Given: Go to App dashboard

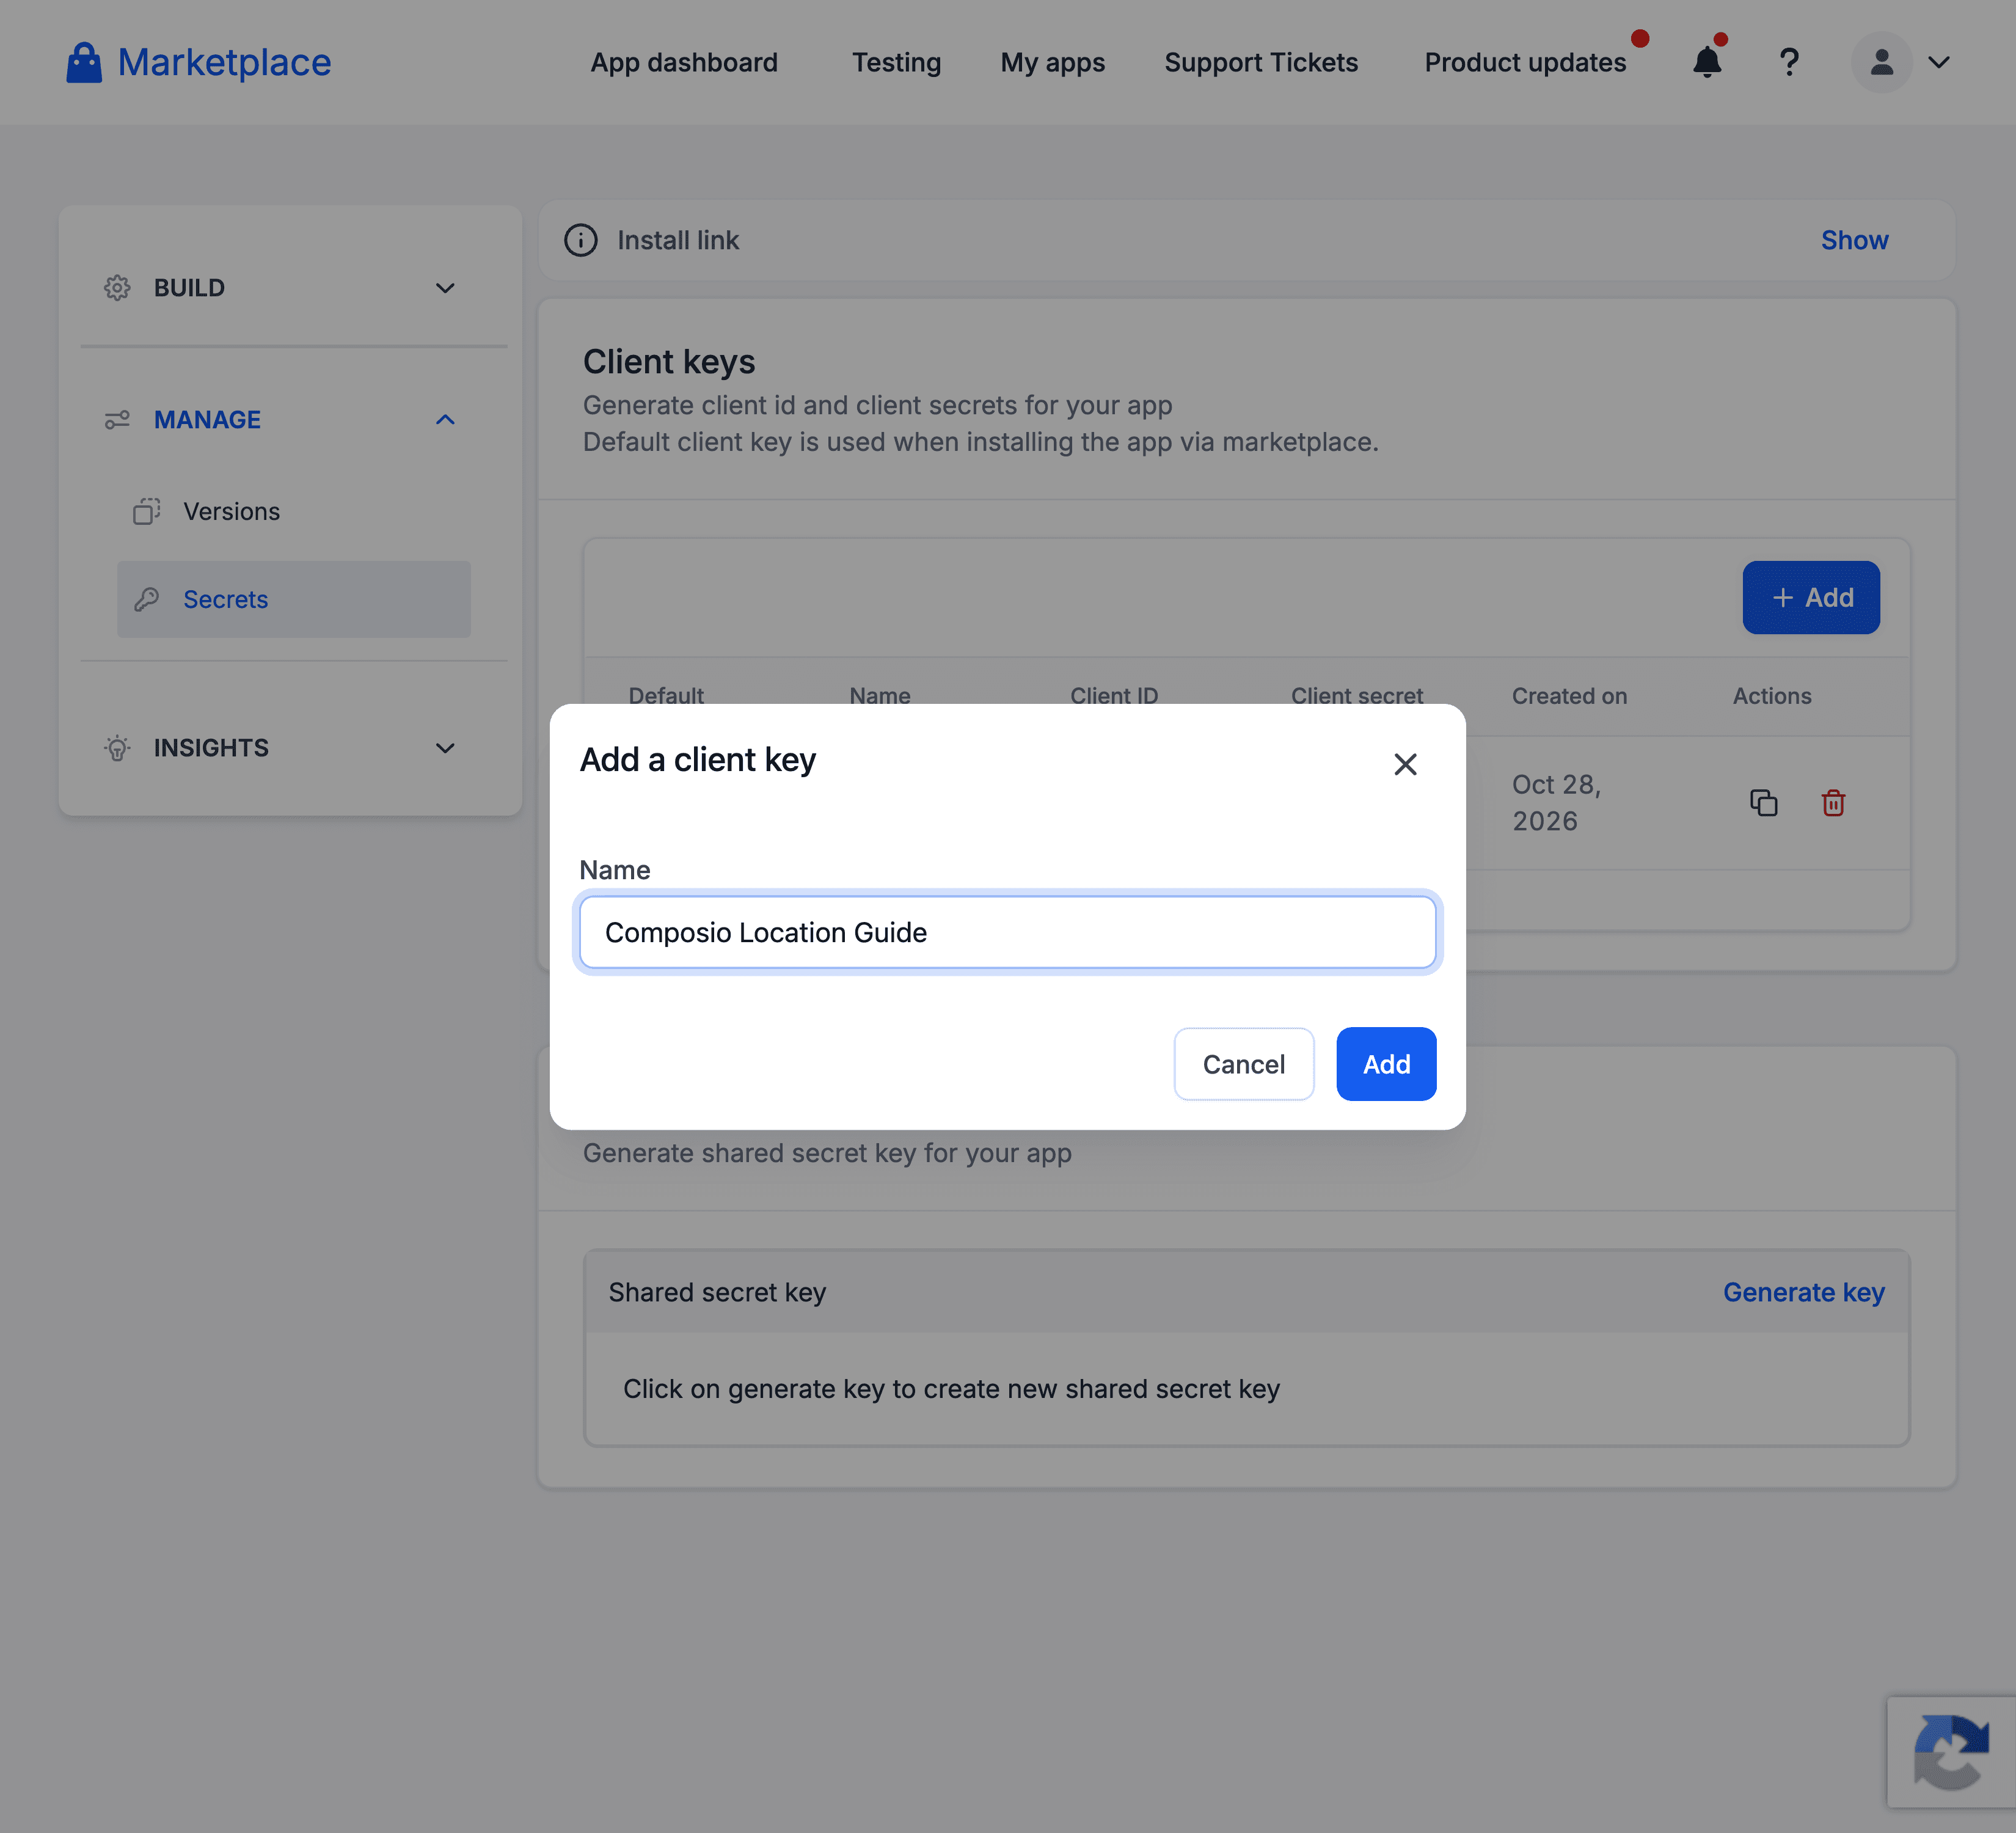Looking at the screenshot, I should pyautogui.click(x=684, y=62).
